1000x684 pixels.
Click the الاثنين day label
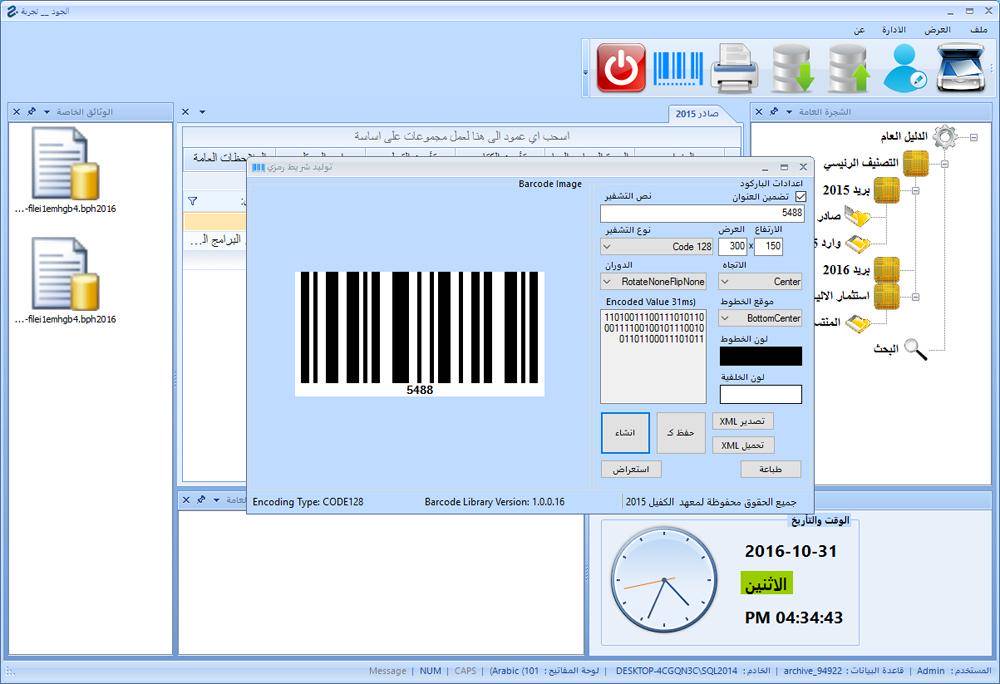click(766, 583)
